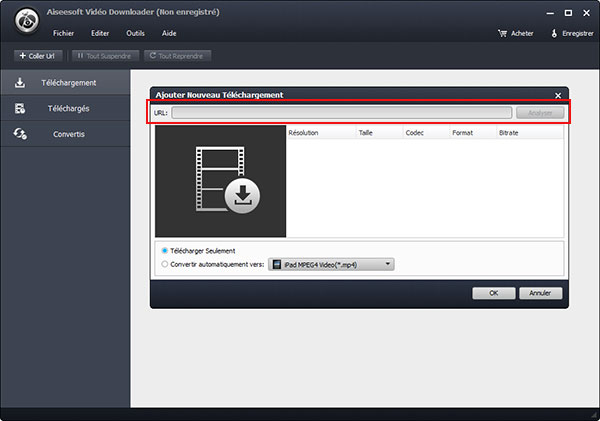The image size is (600, 421).
Task: Click the video download placeholder thumbnail
Action: coord(220,181)
